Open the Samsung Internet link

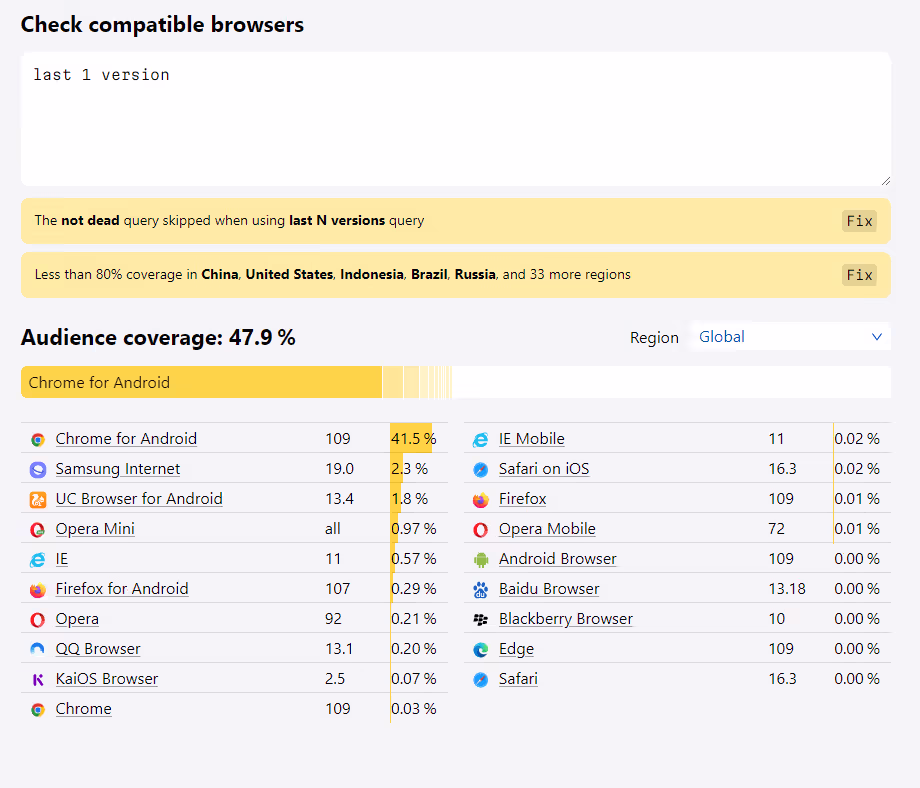coord(117,469)
